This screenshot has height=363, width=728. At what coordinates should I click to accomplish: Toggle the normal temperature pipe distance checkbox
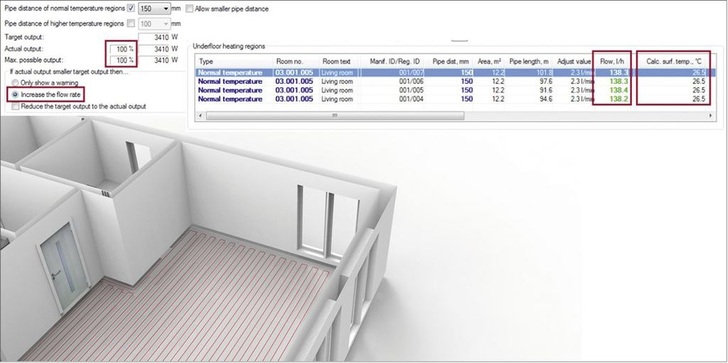pos(131,8)
